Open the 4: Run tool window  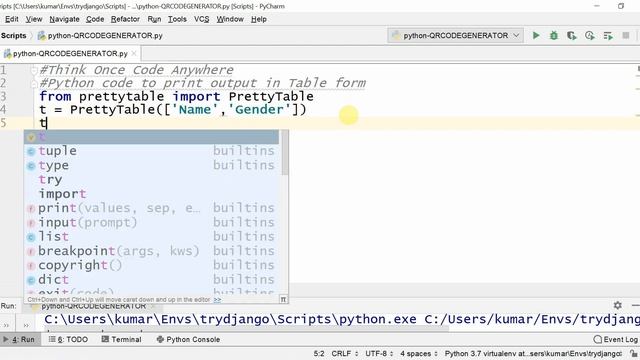[x=20, y=339]
